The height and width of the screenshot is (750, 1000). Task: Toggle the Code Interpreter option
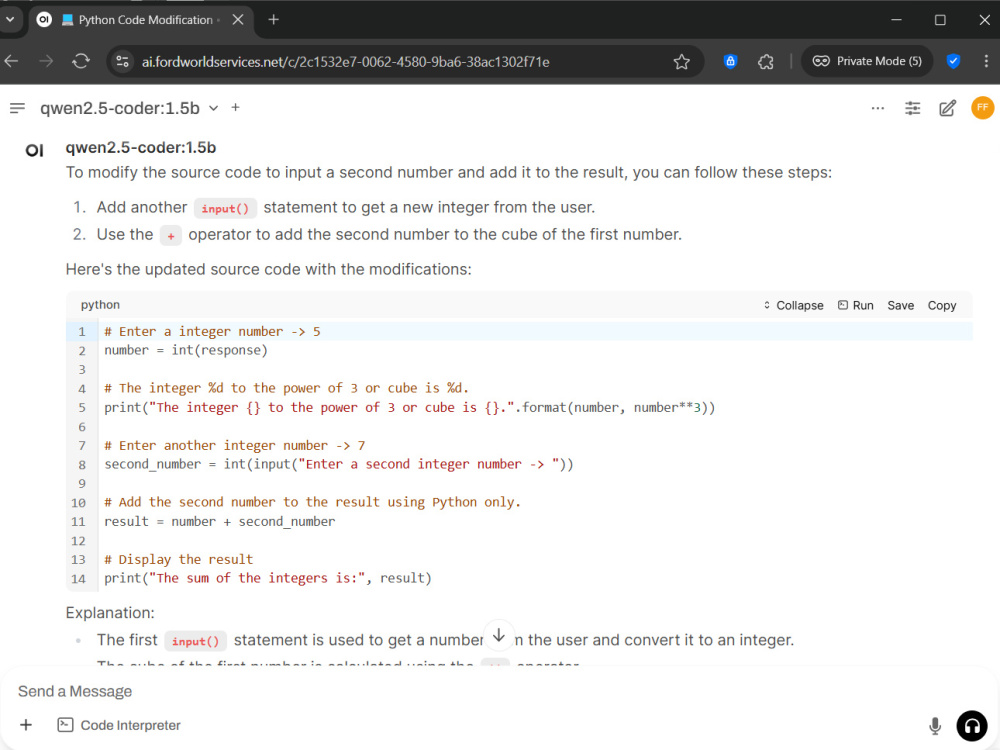(x=119, y=725)
